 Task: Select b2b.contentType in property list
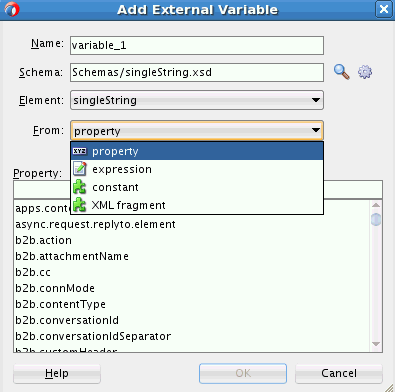60,304
